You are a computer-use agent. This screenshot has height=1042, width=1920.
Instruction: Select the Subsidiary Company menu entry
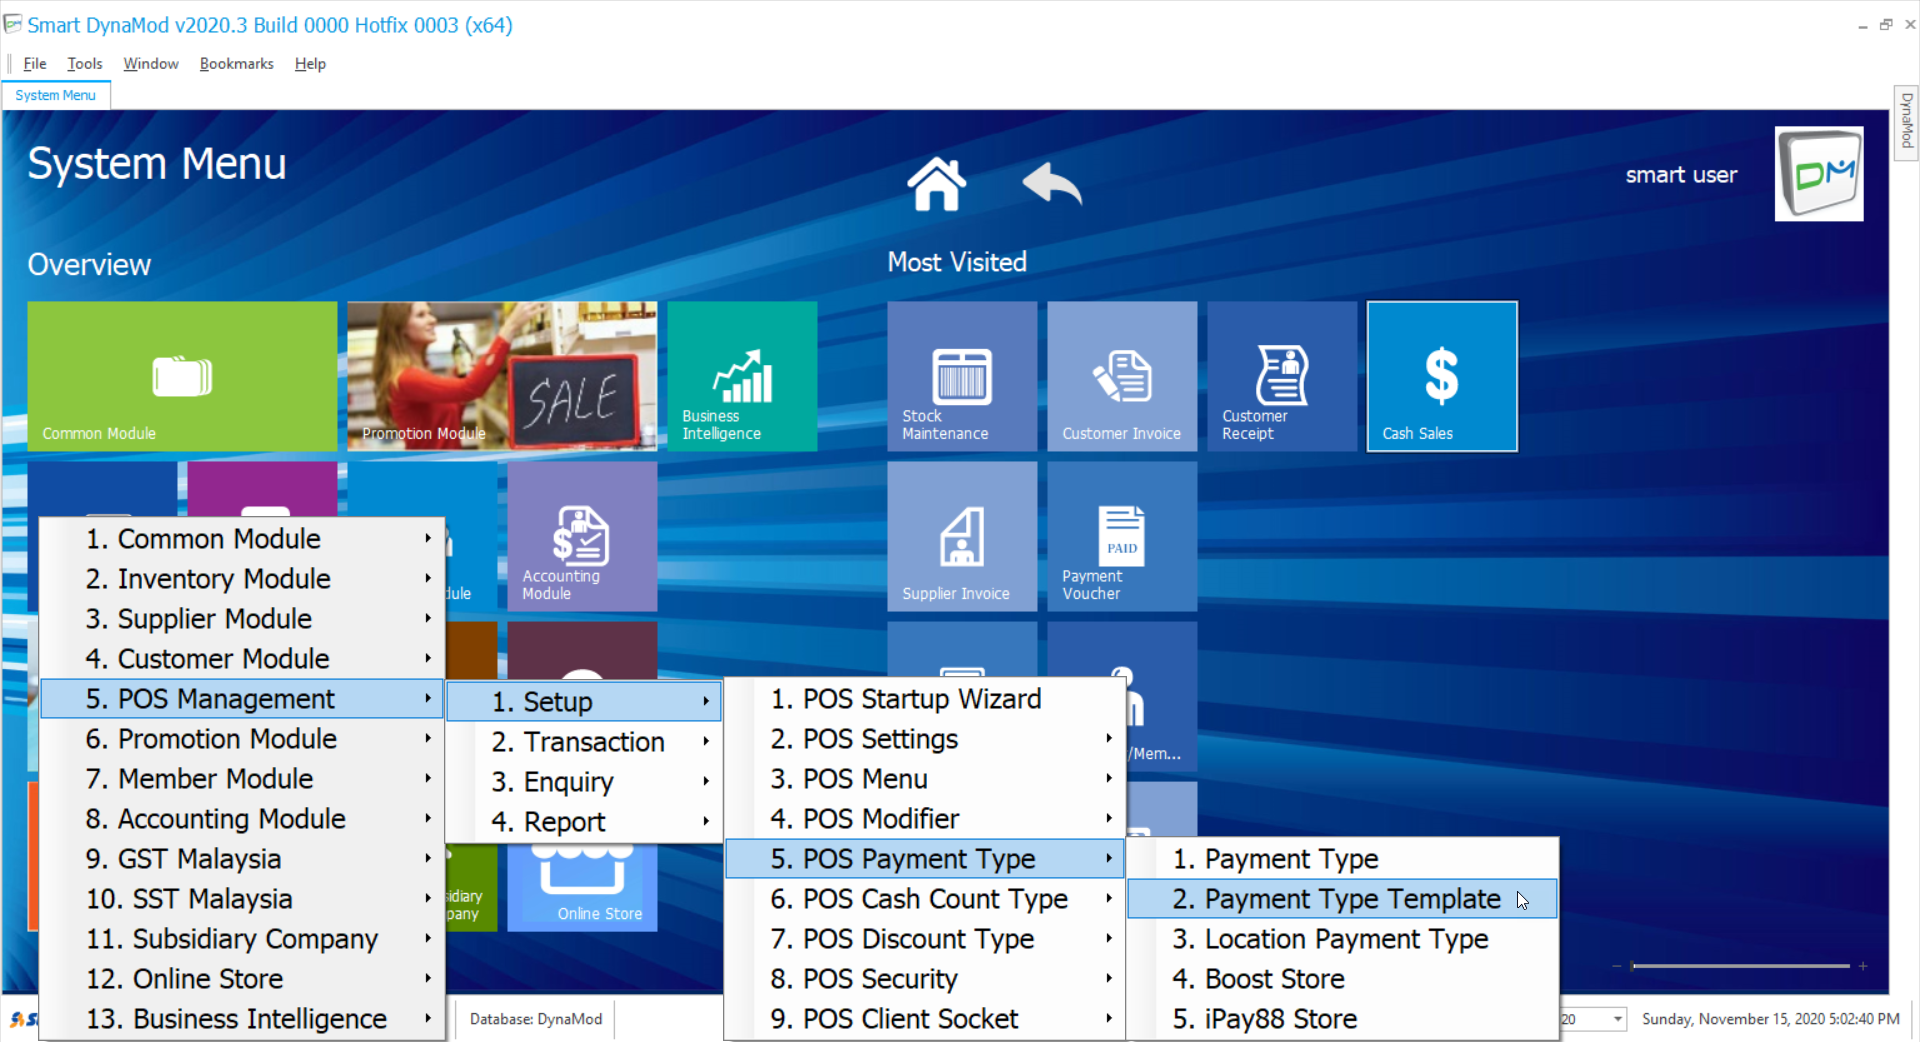(242, 938)
